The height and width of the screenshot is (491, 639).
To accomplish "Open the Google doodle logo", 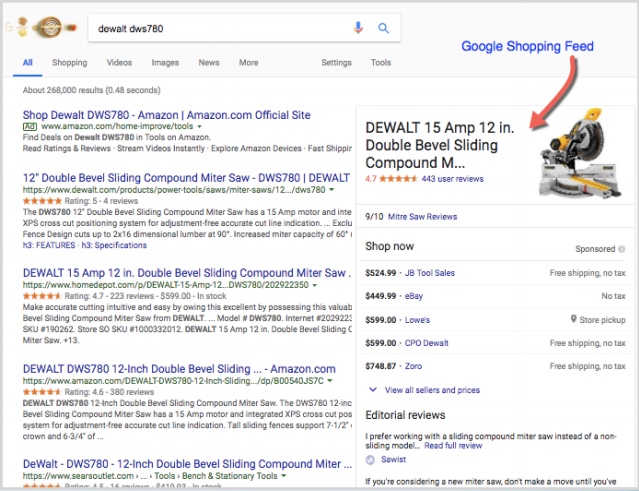I will point(41,27).
